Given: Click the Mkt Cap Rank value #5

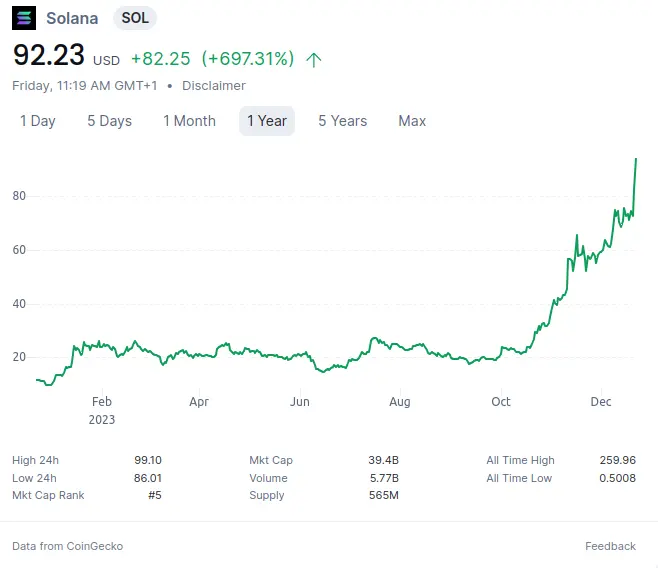Looking at the screenshot, I should [154, 495].
